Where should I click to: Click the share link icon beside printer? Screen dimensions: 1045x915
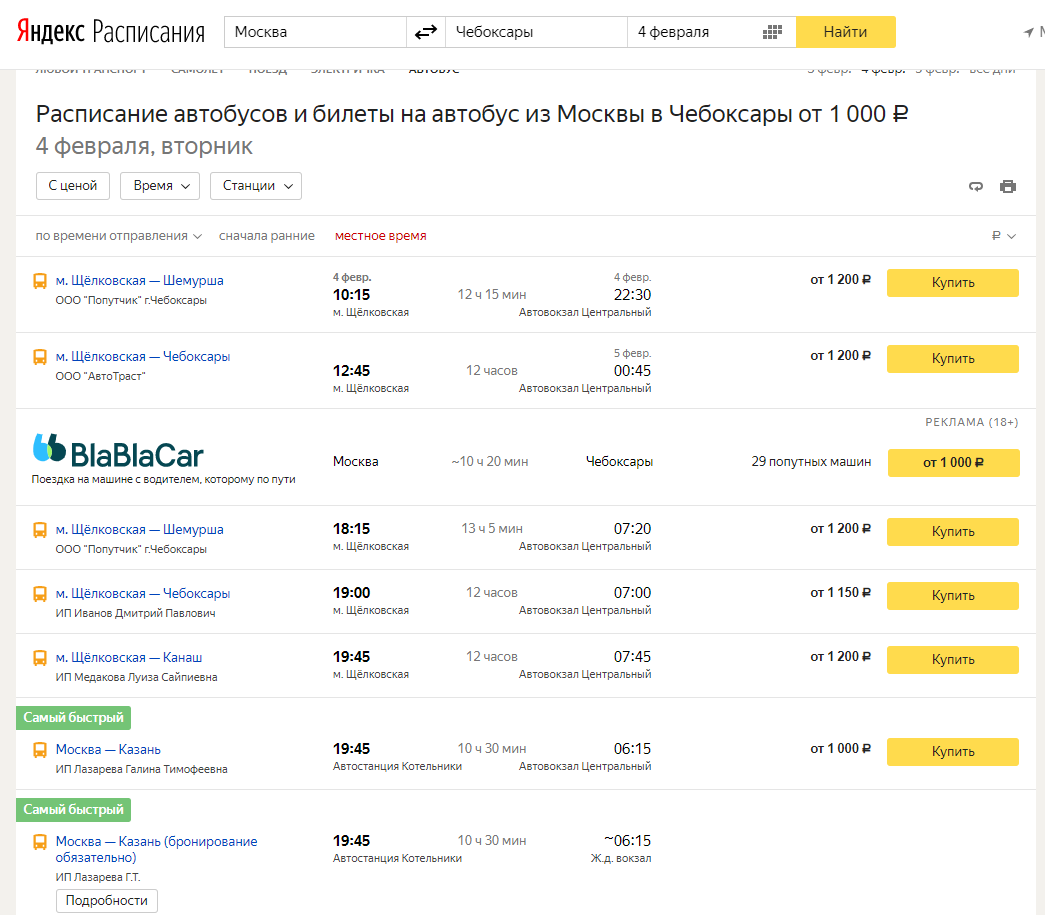pyautogui.click(x=976, y=187)
